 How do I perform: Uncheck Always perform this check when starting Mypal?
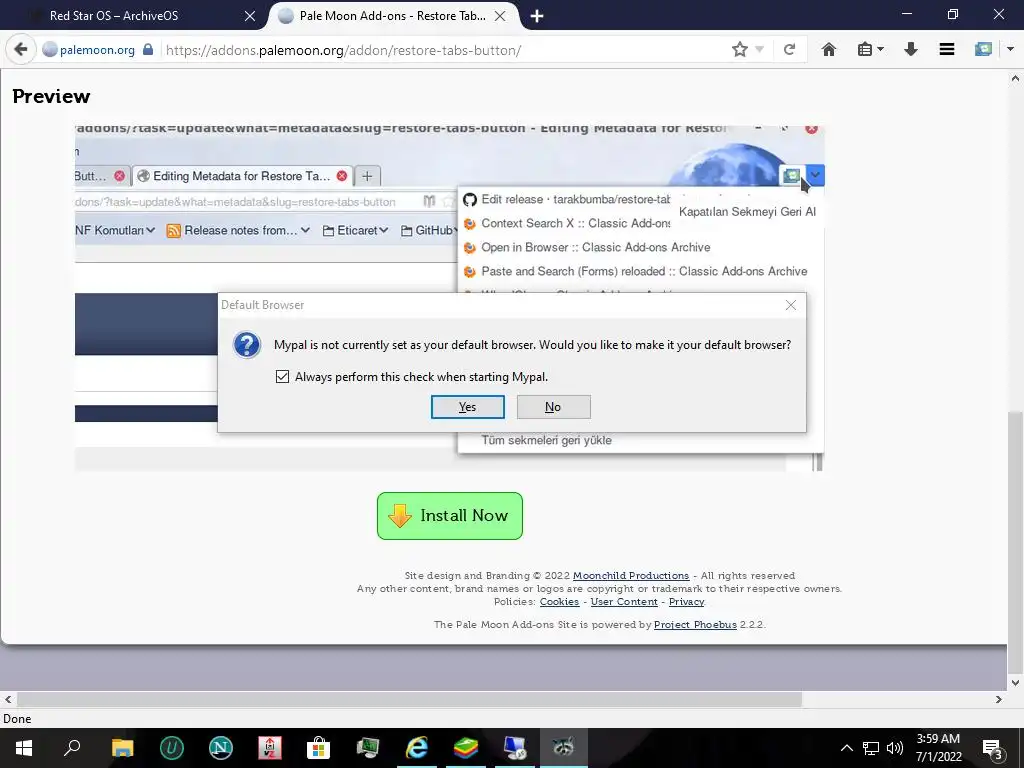point(282,377)
